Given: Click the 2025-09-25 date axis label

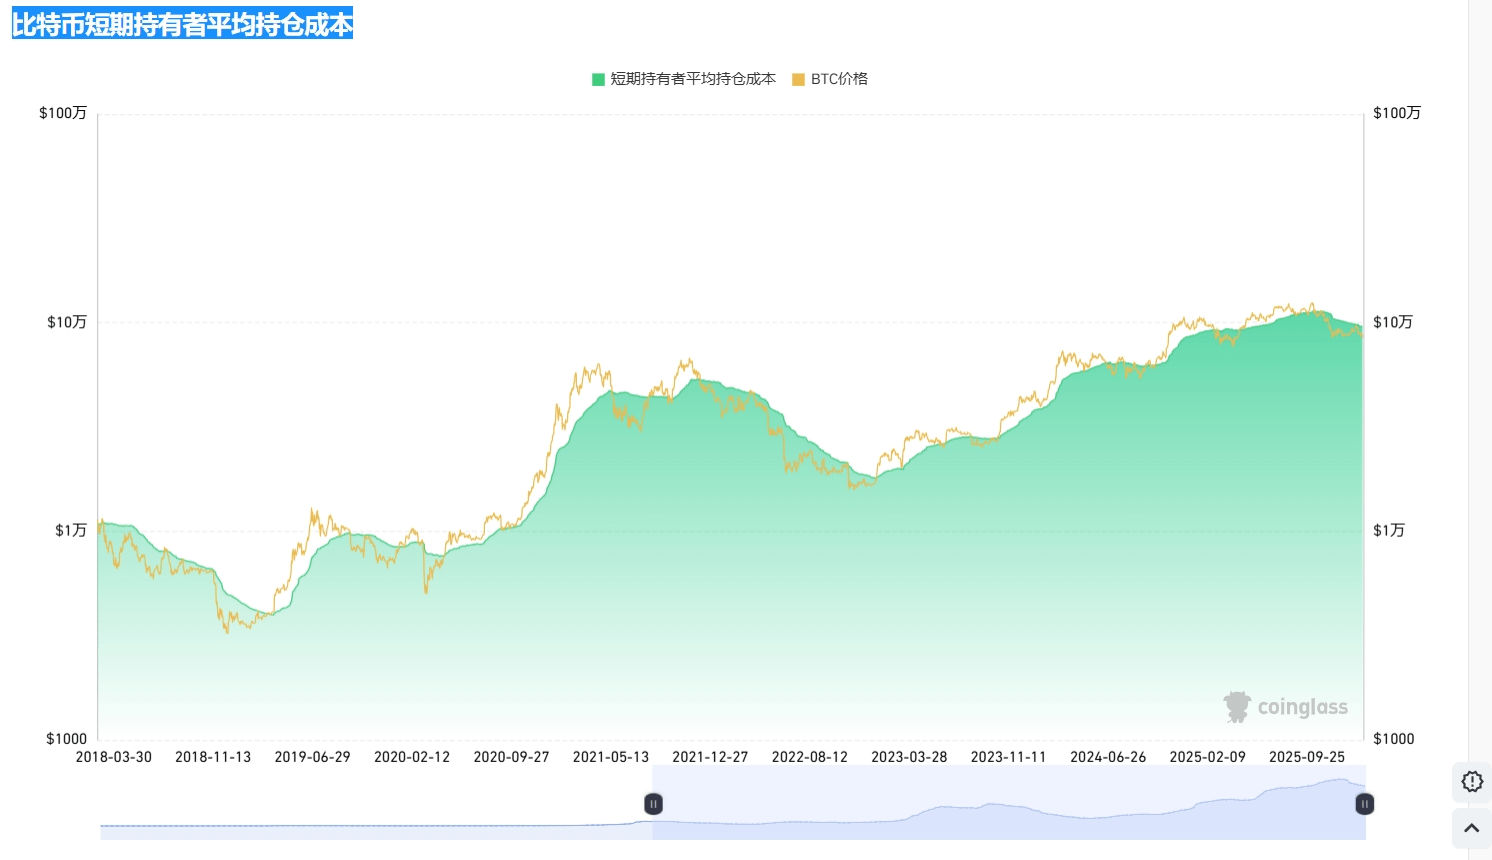Looking at the screenshot, I should pos(1306,757).
